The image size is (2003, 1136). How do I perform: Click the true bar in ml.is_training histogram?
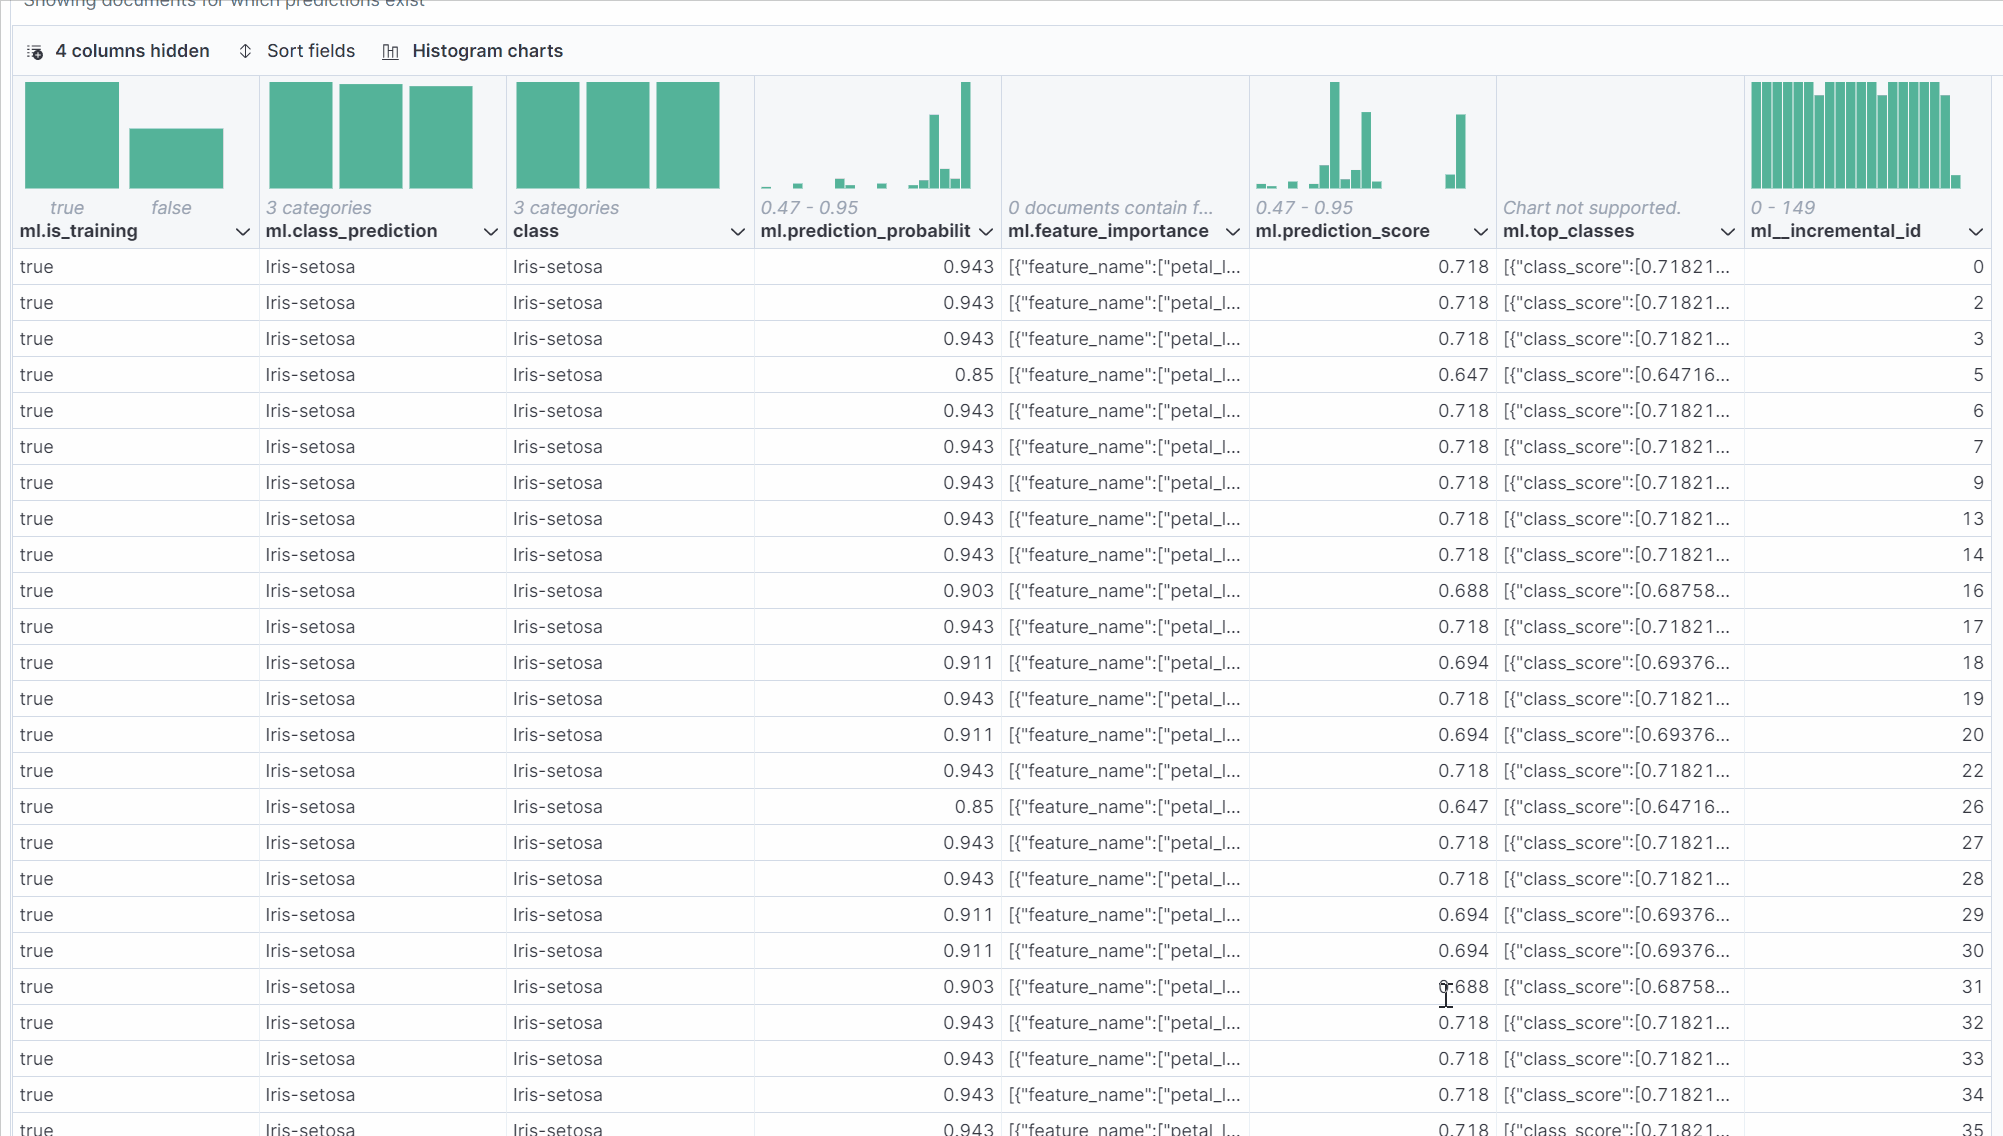point(72,135)
